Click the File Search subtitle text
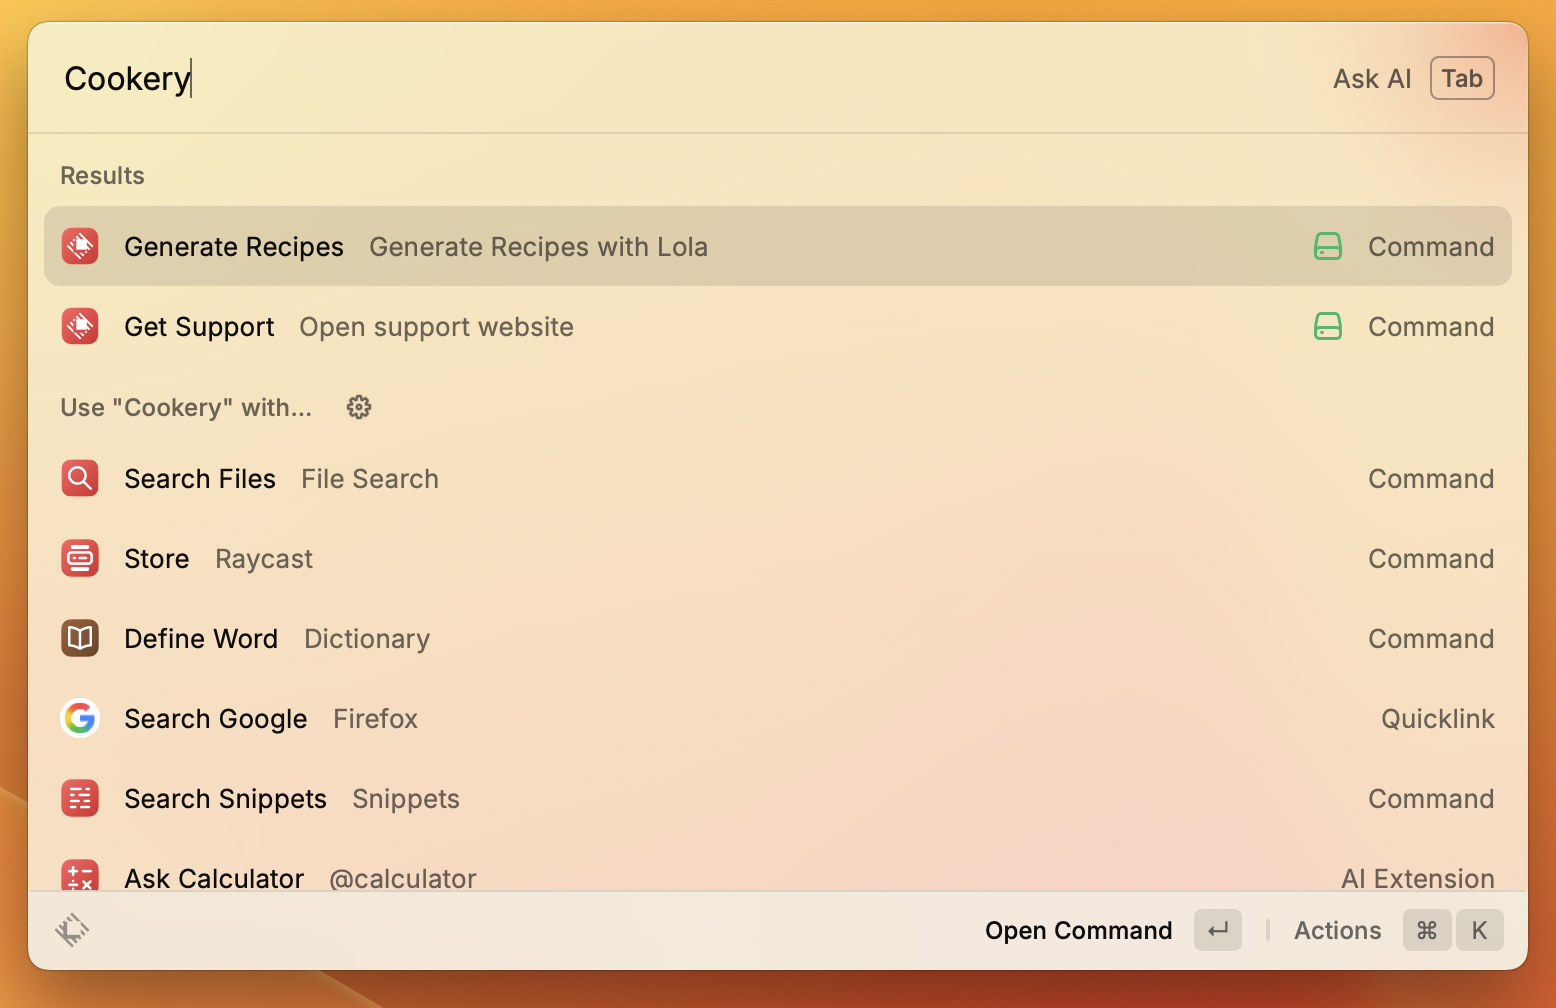1556x1008 pixels. tap(370, 478)
